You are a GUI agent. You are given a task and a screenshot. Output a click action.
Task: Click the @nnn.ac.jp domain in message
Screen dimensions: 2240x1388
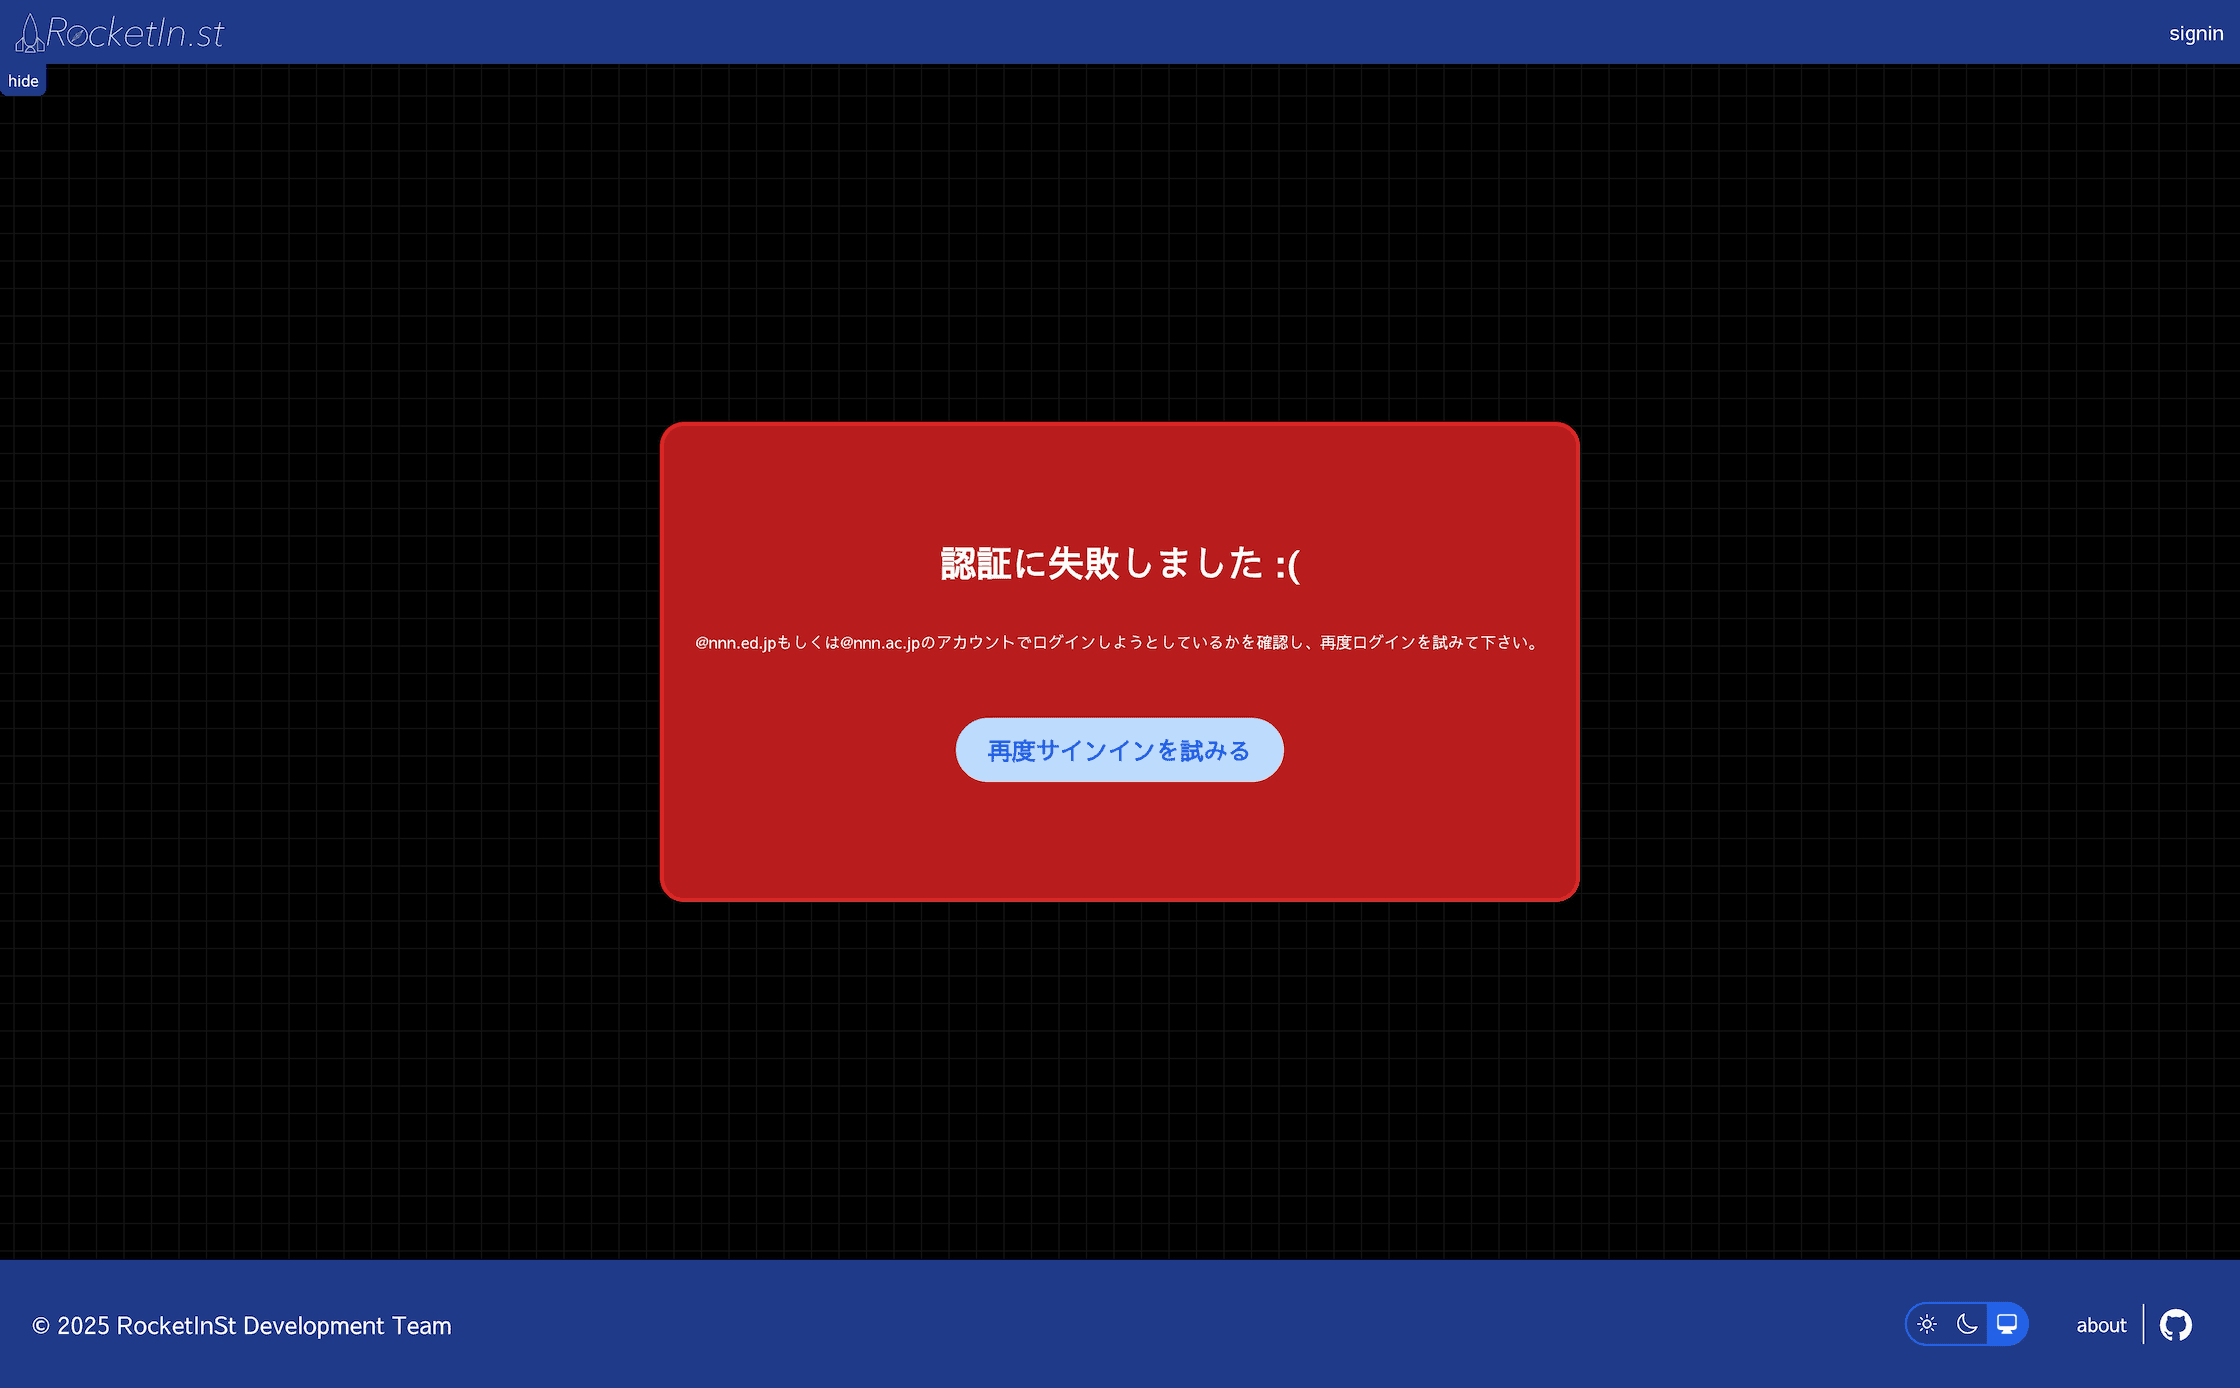879,642
